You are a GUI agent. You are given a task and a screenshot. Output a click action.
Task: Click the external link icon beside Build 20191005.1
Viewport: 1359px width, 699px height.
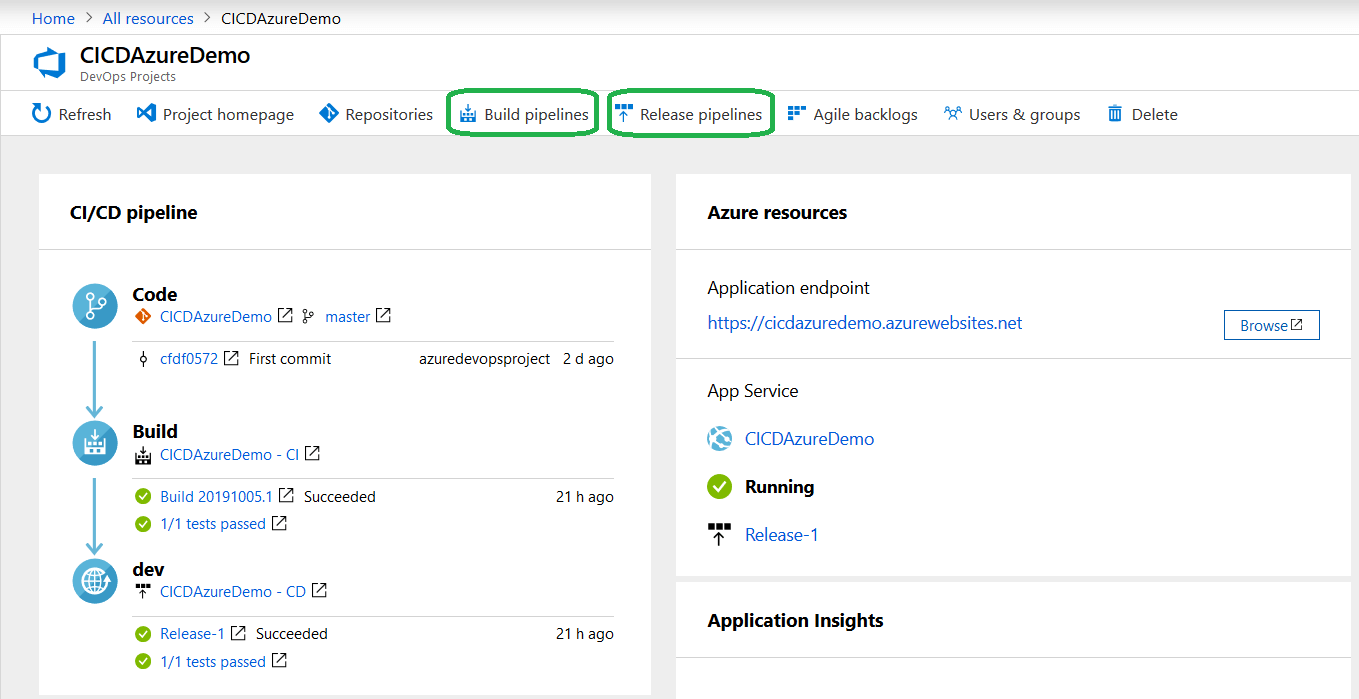(286, 495)
